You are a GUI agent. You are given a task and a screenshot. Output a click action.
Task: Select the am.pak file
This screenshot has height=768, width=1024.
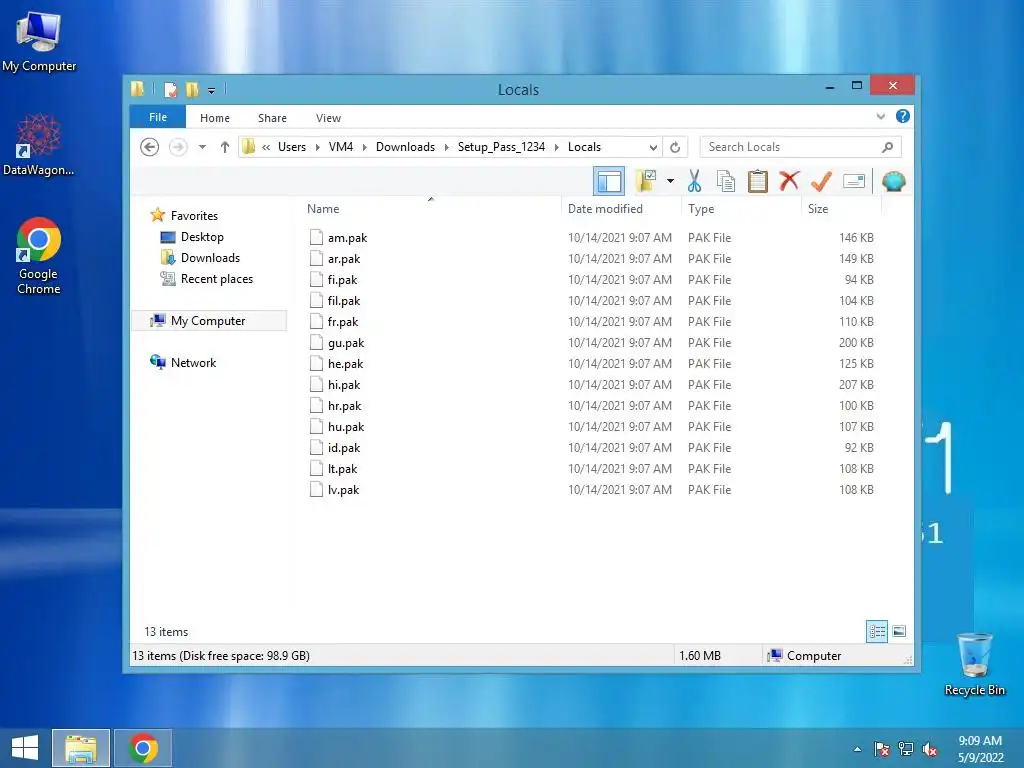347,238
